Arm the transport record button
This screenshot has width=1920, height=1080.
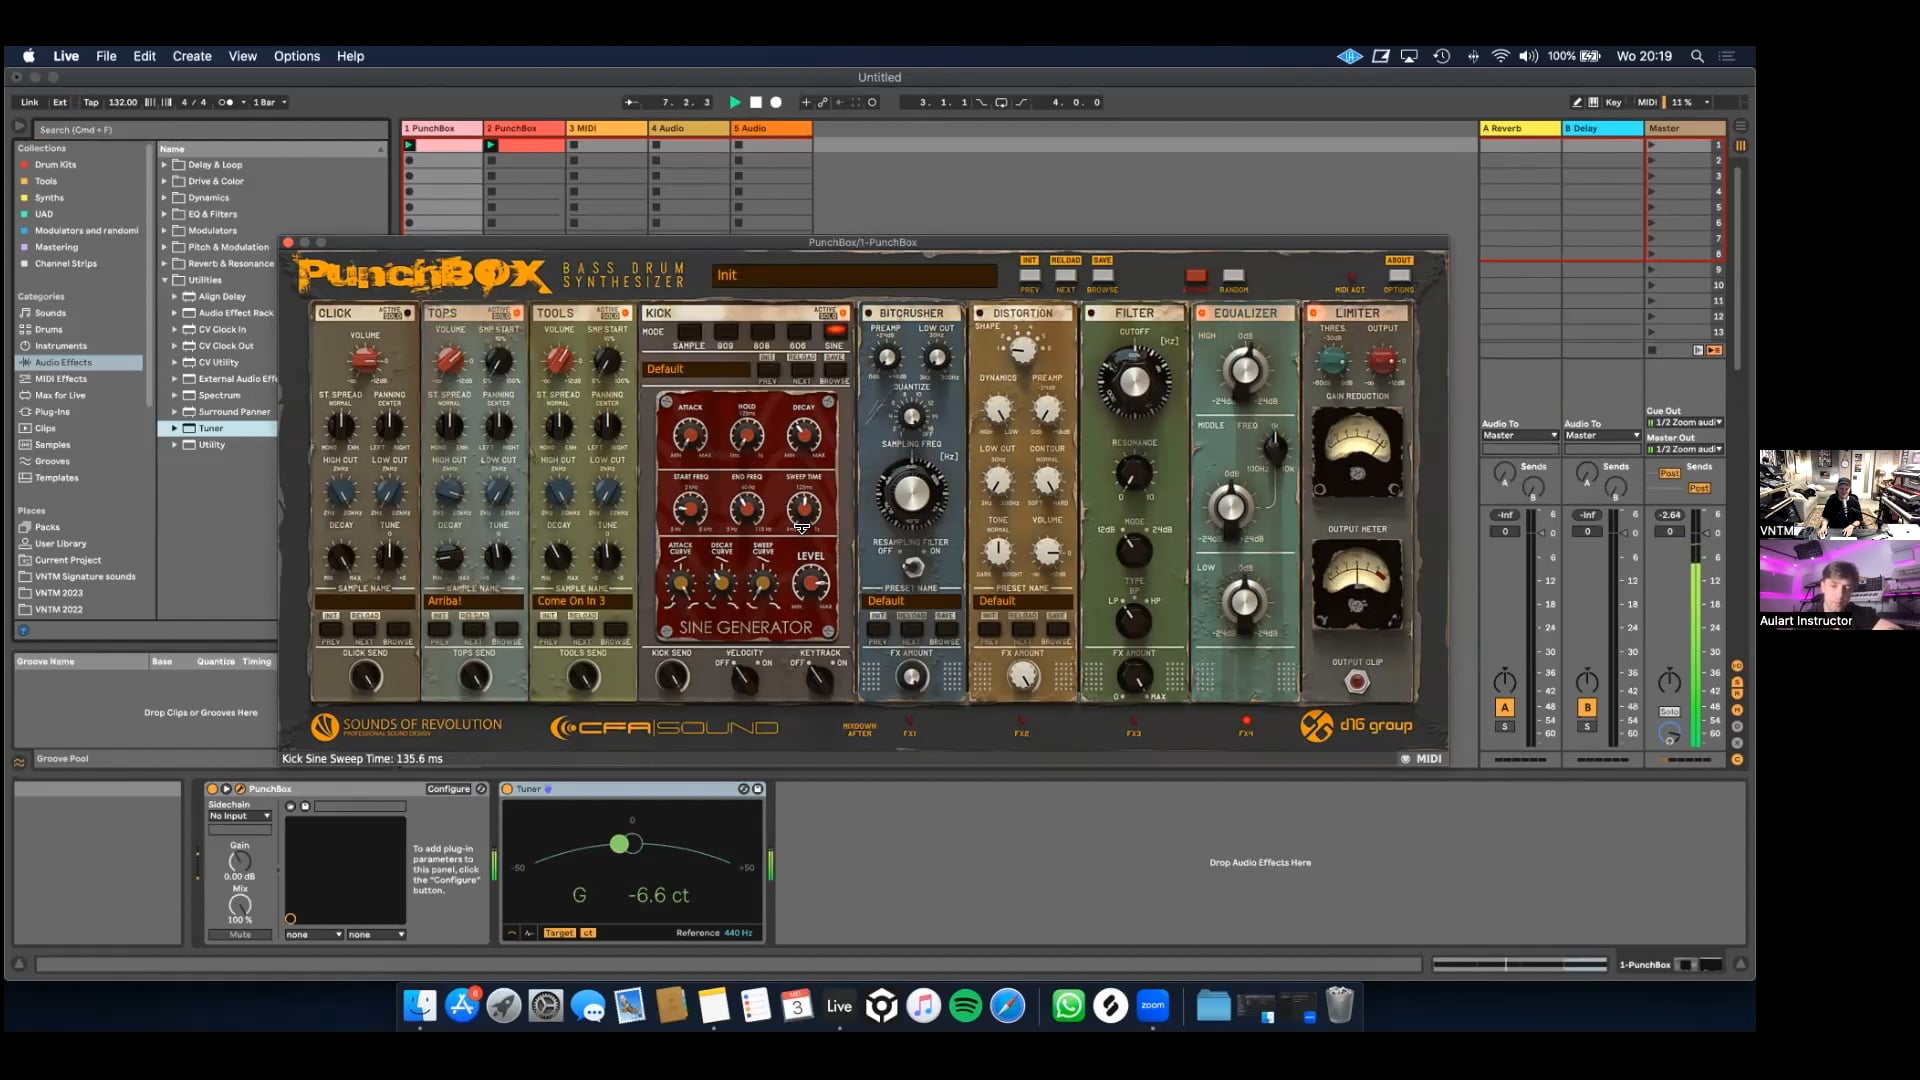(x=776, y=102)
